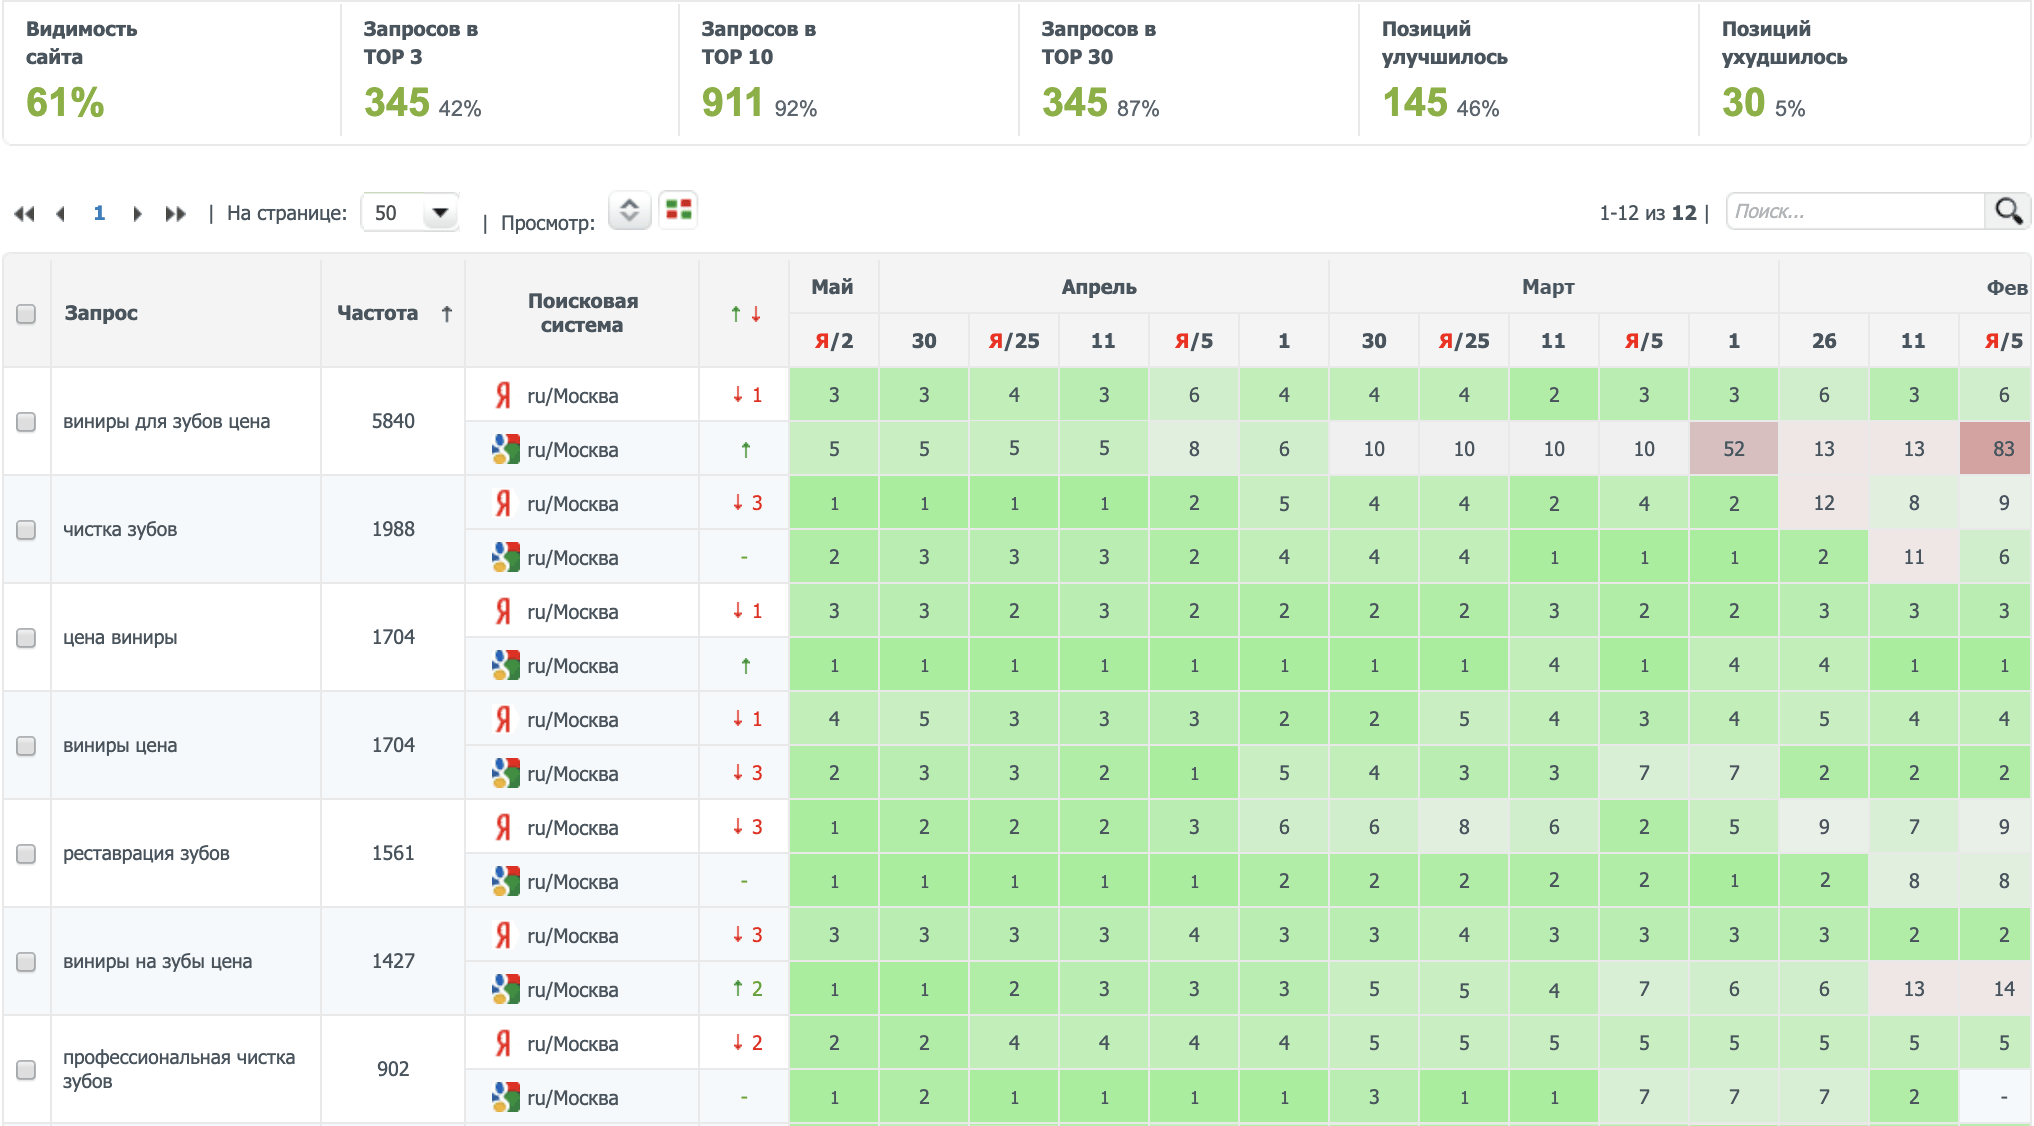Image resolution: width=2034 pixels, height=1126 pixels.
Task: Click the Поиск search input field
Action: click(x=1855, y=211)
